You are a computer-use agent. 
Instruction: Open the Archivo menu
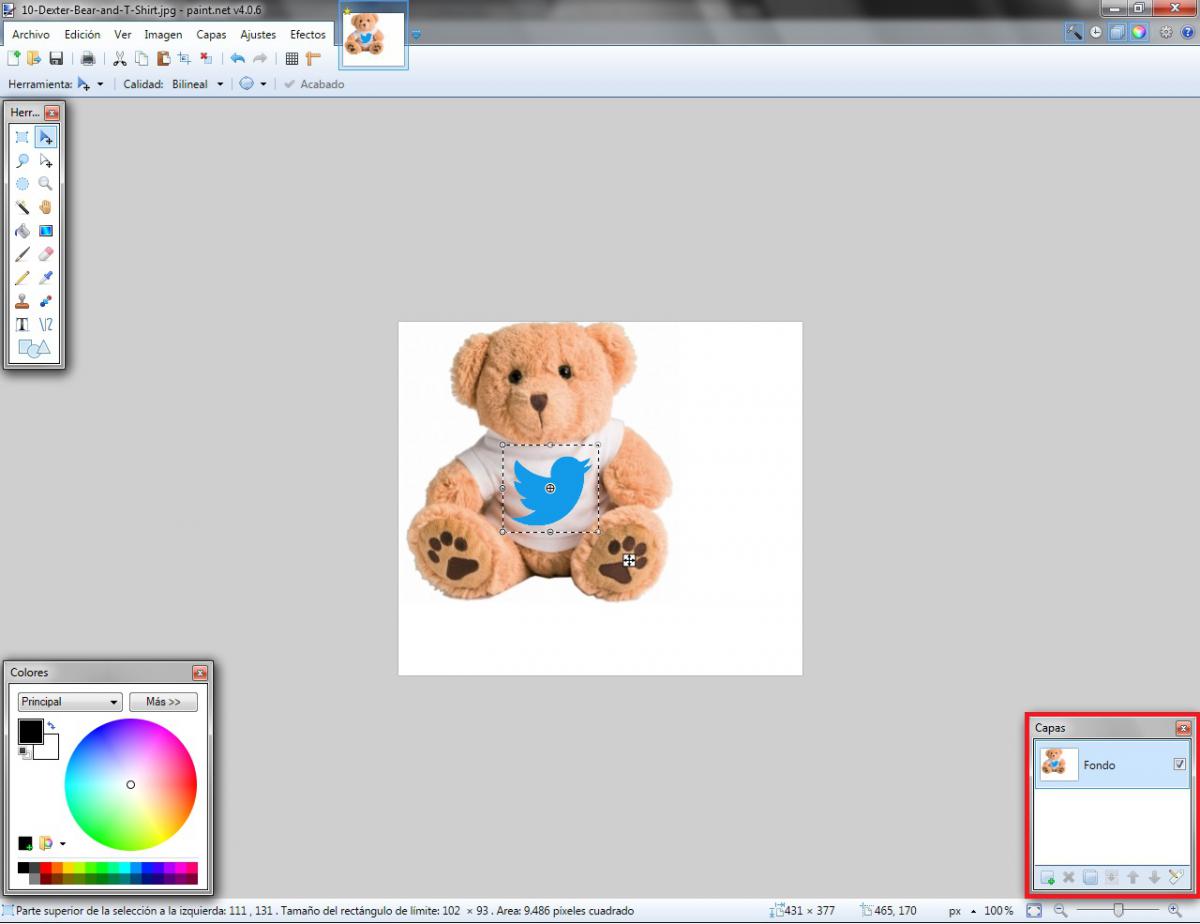point(30,34)
